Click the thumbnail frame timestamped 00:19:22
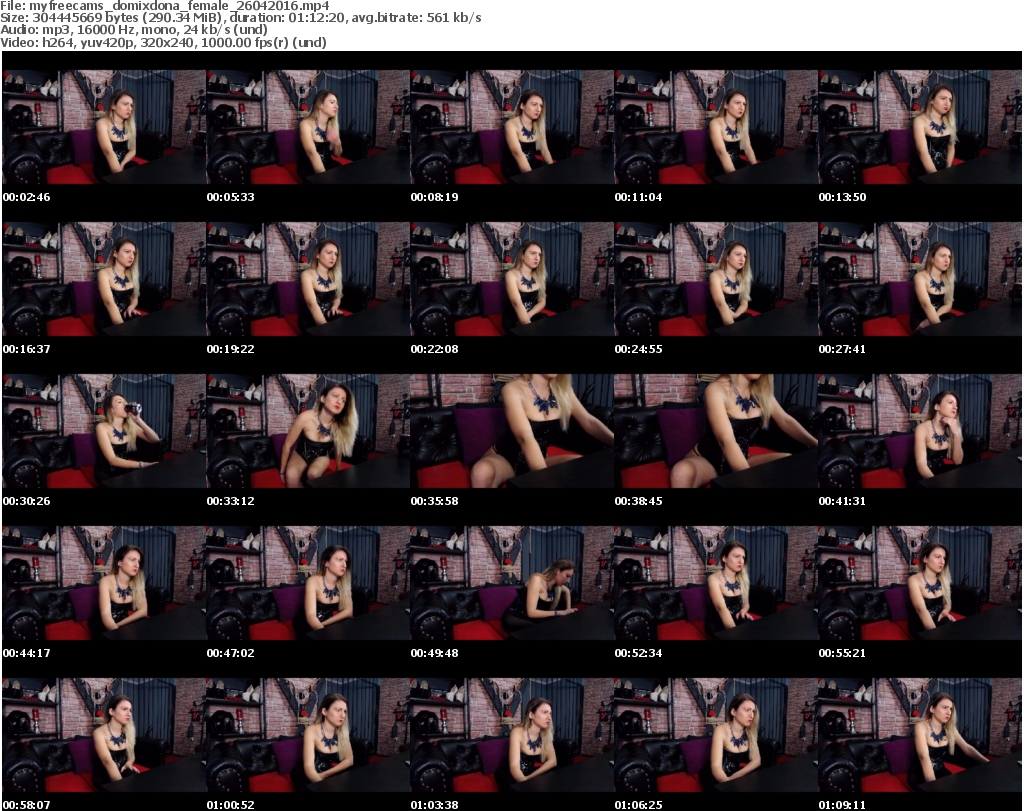Screen dimensions: 1024x811 pos(308,279)
